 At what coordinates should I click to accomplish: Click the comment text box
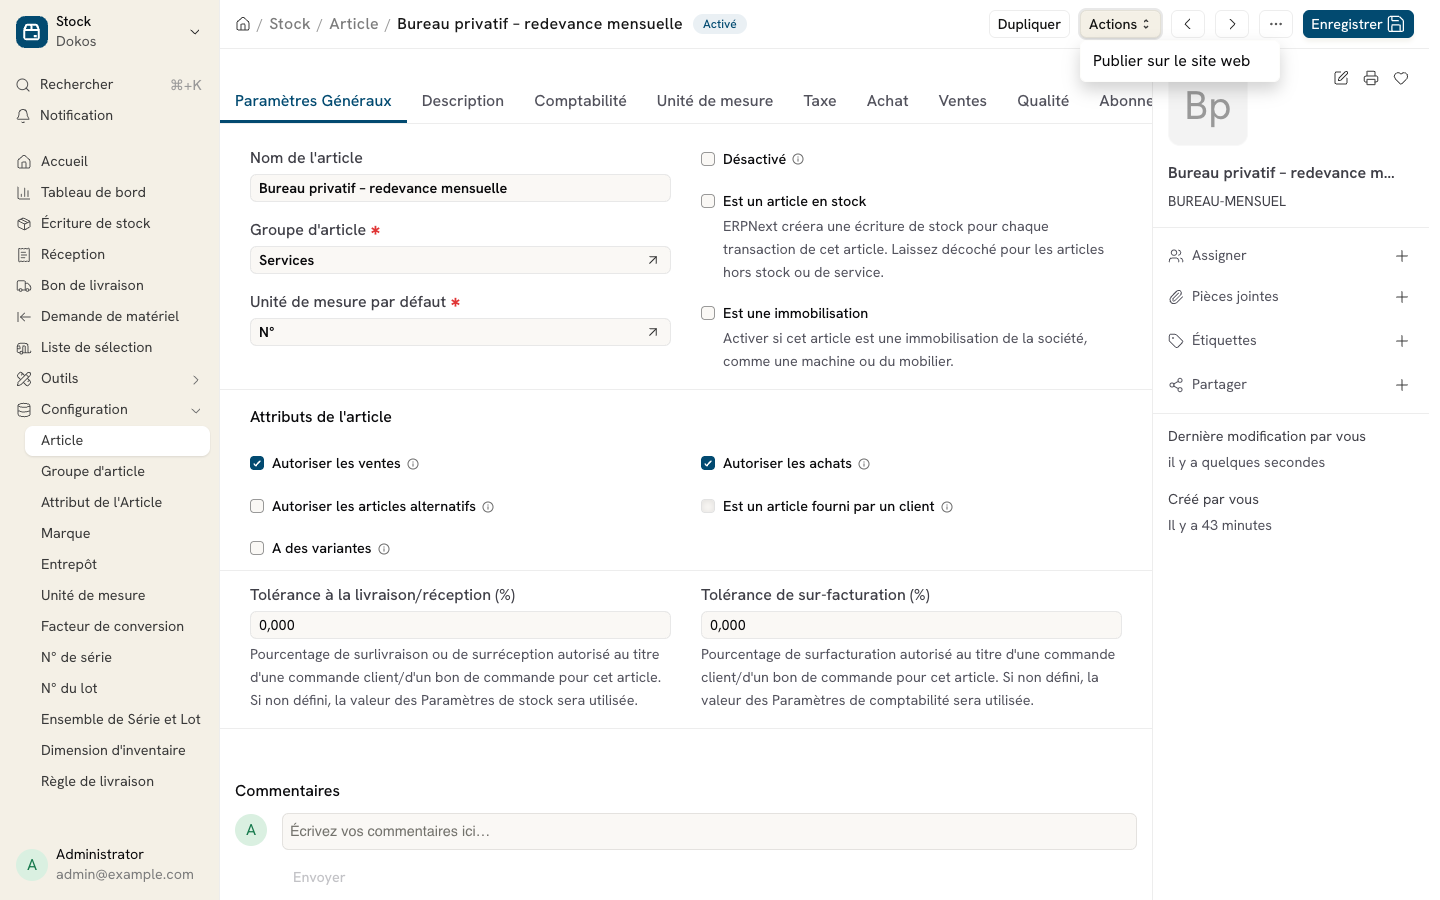tap(709, 831)
